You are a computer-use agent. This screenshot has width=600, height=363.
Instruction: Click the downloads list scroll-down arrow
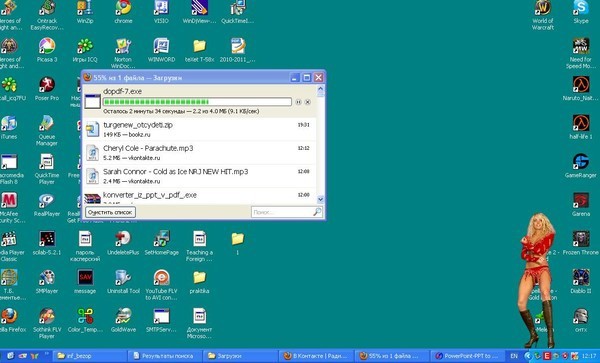(320, 199)
